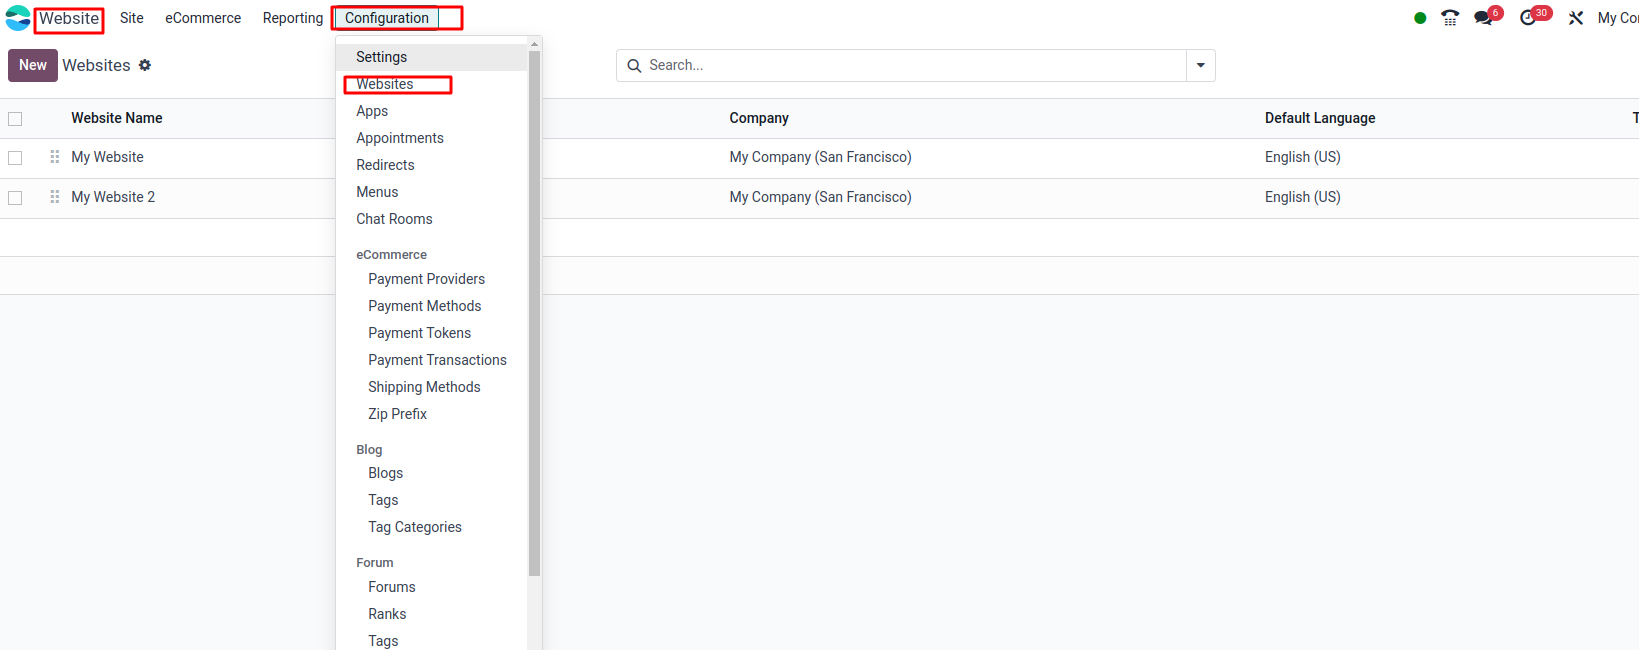
Task: Toggle the select-all checkbox in header
Action: (15, 119)
